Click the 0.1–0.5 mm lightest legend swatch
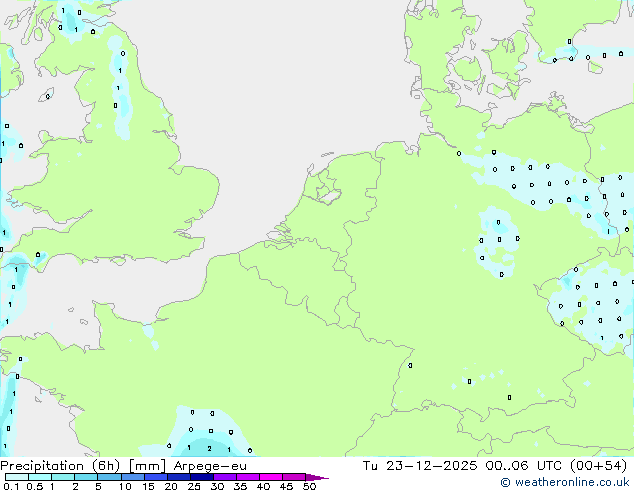 pos(17,477)
